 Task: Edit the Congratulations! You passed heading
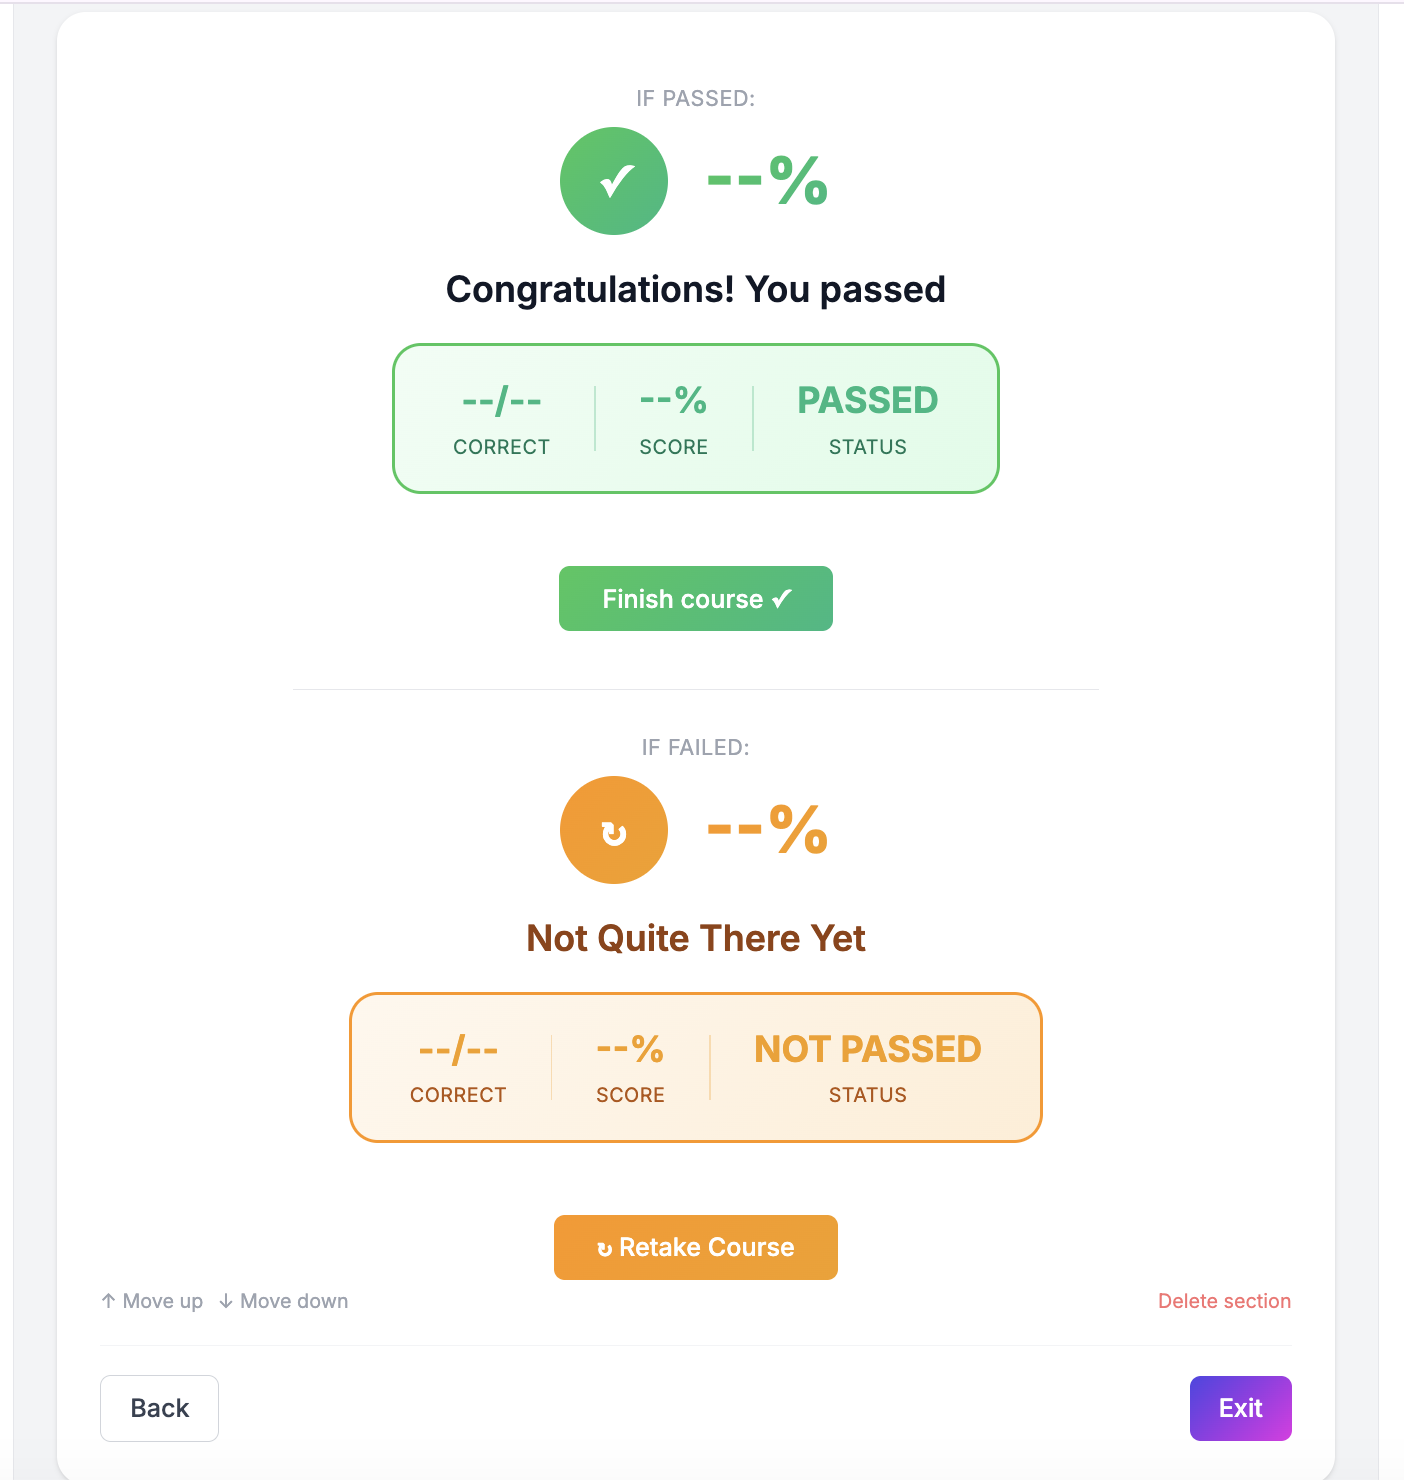(695, 289)
